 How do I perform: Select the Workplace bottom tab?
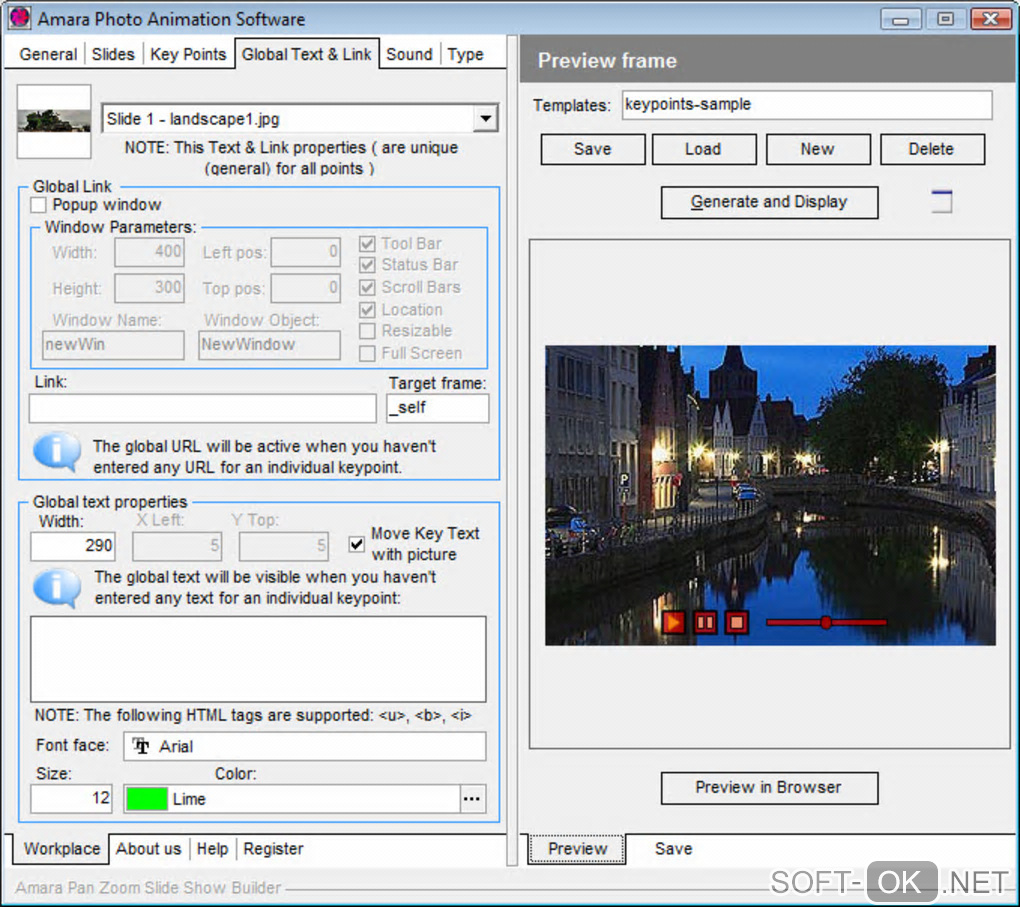click(62, 848)
